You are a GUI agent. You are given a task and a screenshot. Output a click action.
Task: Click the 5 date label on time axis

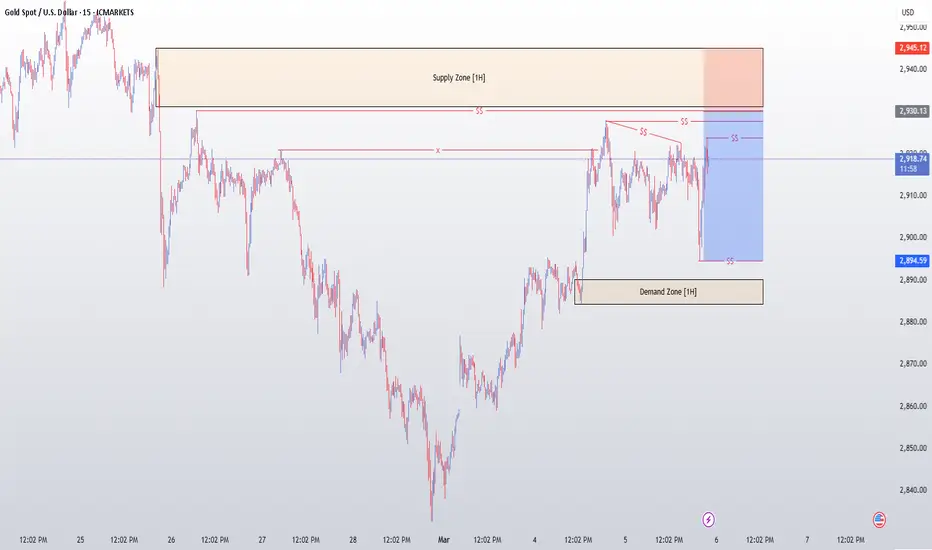pos(625,540)
